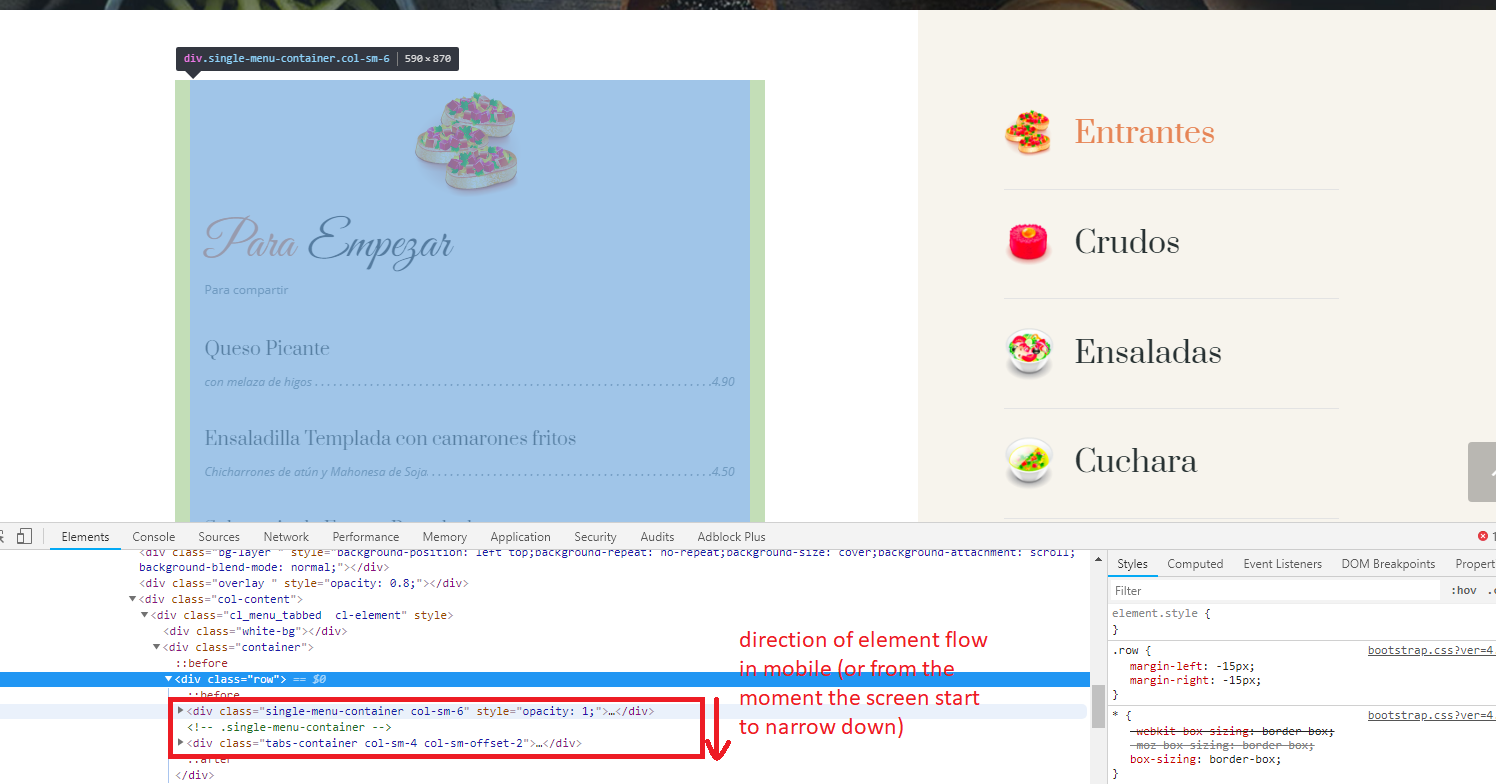Viewport: 1496px width, 784px height.
Task: Toggle the device toolbar icon in DevTools
Action: [x=25, y=536]
